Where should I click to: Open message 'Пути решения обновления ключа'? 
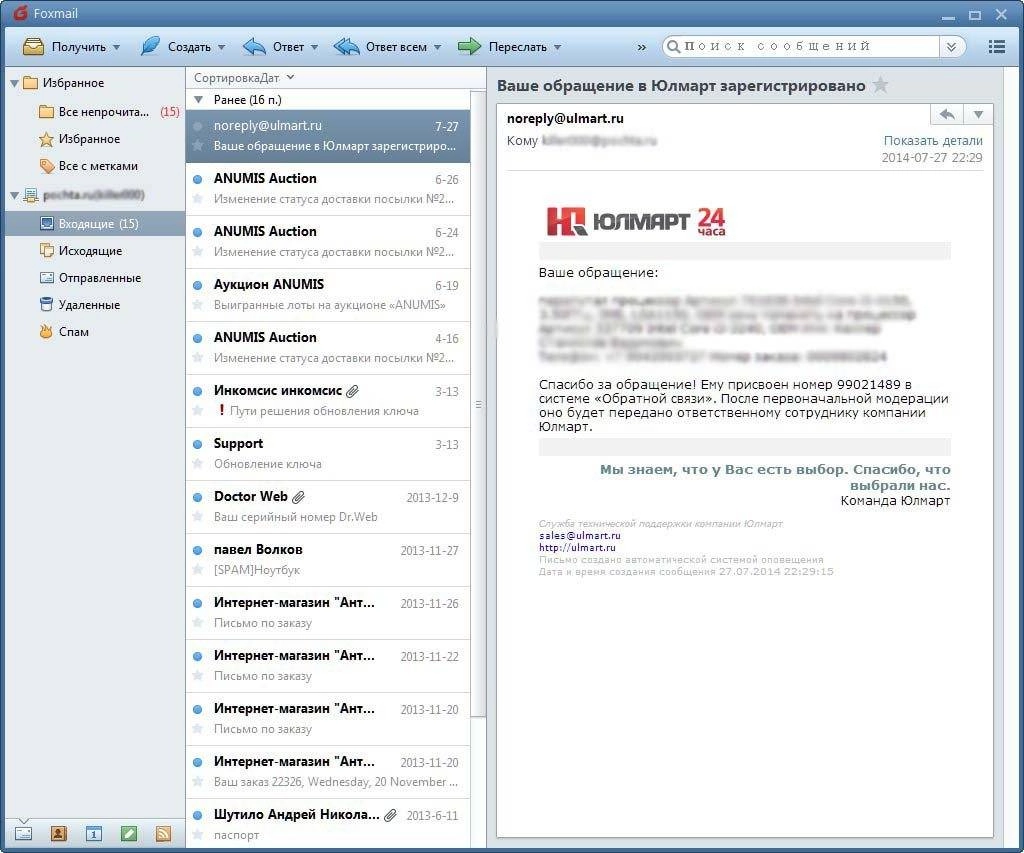[328, 401]
